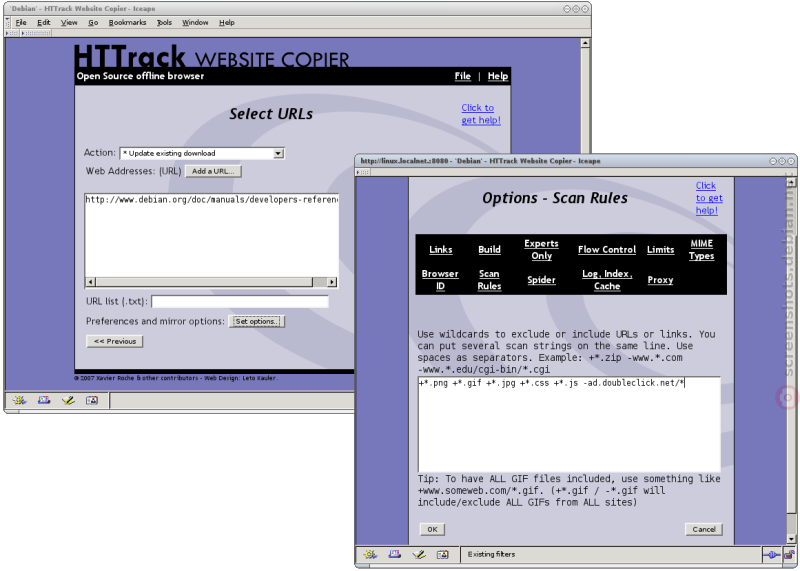Open Navigator icon in main window status bar
800x571 pixels.
click(x=19, y=401)
